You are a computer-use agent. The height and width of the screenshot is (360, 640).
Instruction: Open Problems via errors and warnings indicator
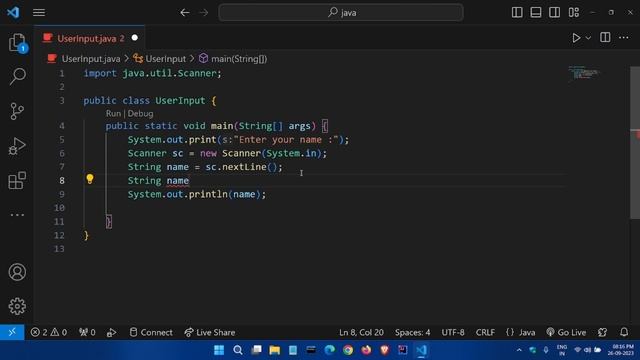[x=49, y=332]
